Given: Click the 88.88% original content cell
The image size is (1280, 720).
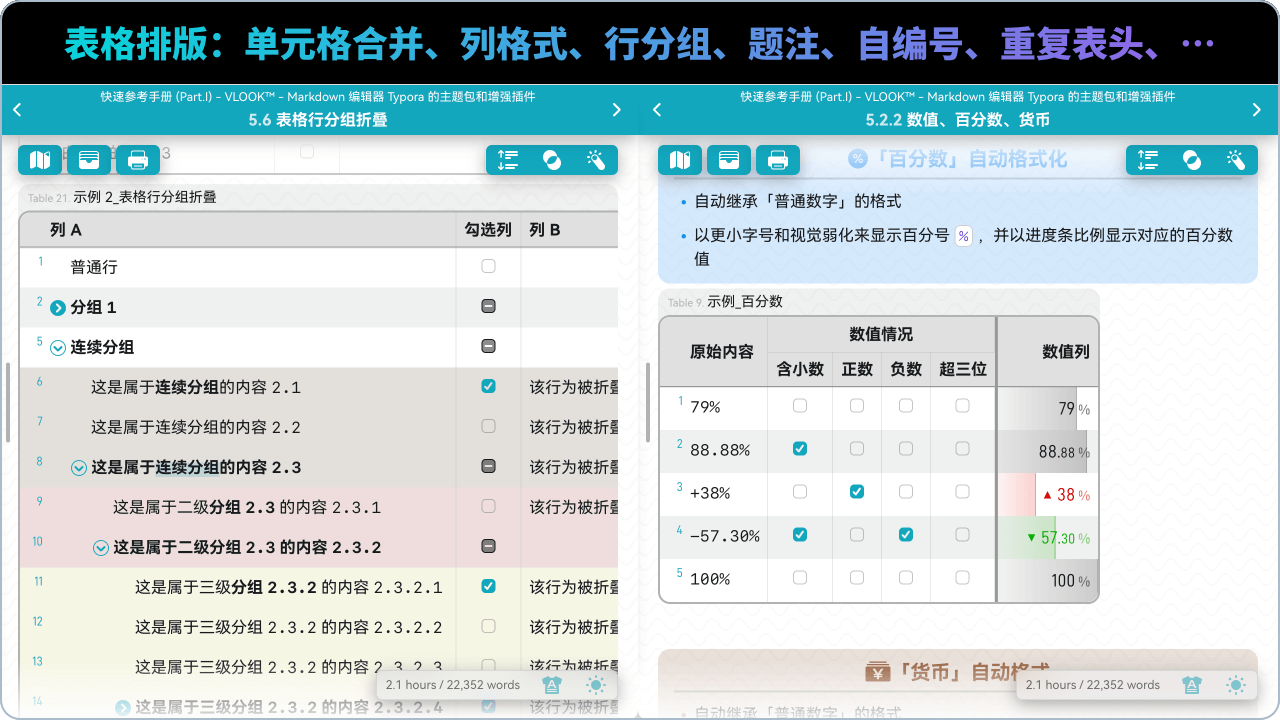Looking at the screenshot, I should click(x=714, y=451).
